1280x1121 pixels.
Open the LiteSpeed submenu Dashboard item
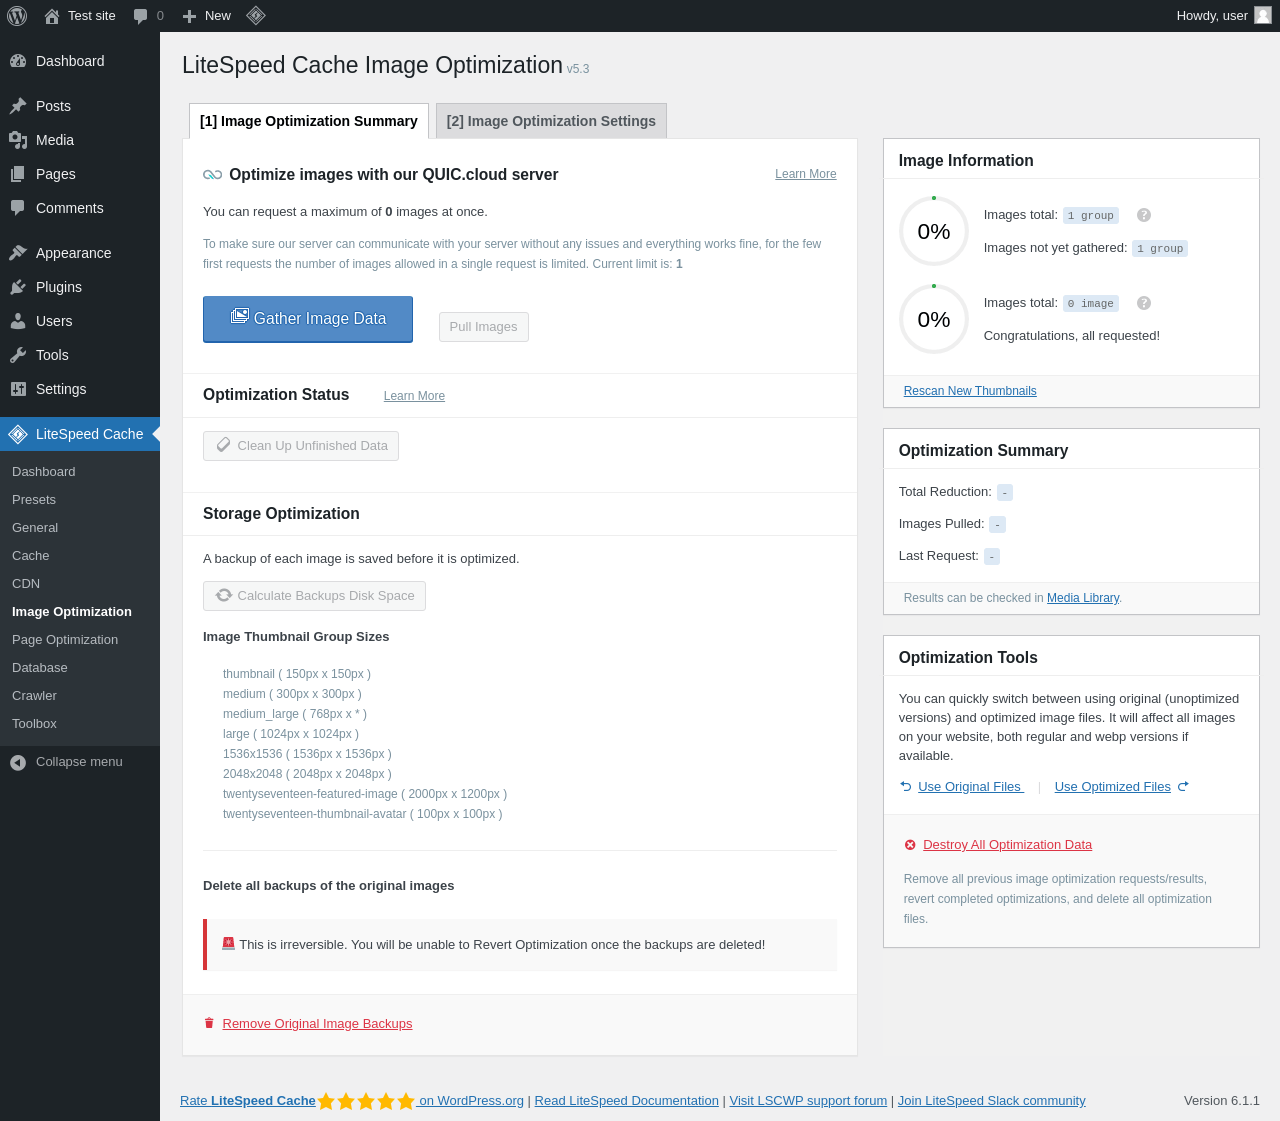(x=44, y=472)
